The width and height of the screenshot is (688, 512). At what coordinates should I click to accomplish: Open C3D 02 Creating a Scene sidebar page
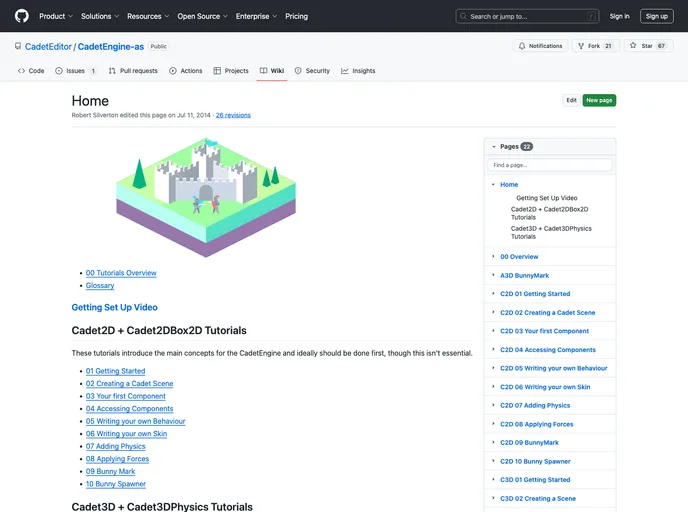538,498
